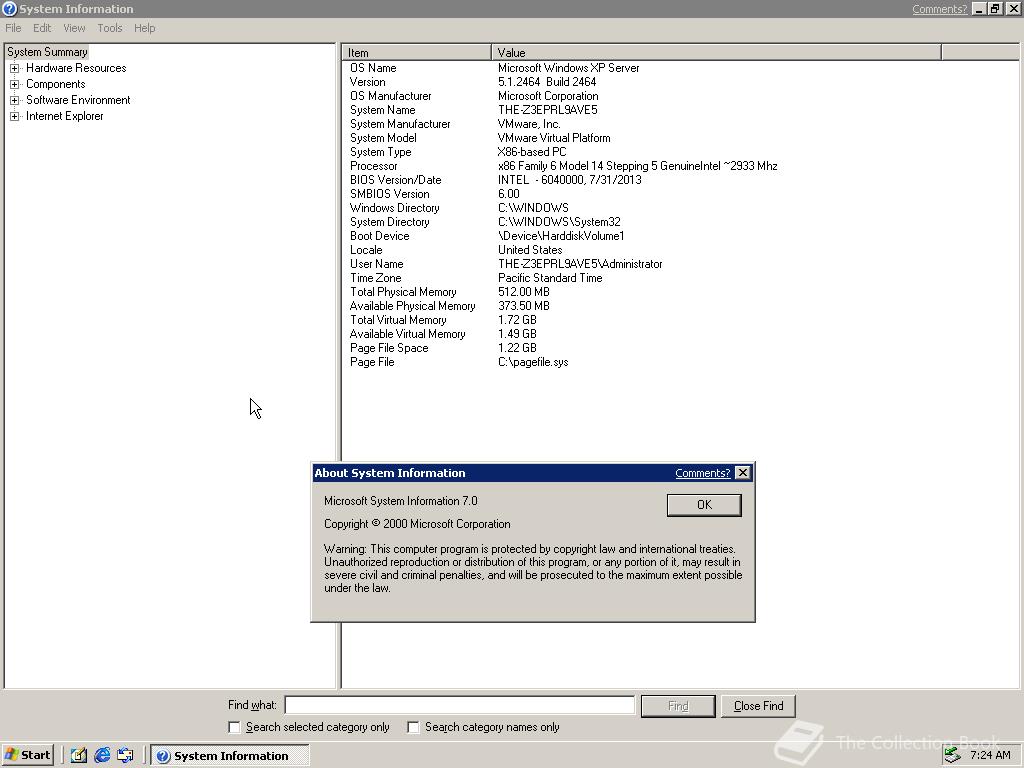1024x768 pixels.
Task: Click the Find what input field
Action: coord(460,705)
